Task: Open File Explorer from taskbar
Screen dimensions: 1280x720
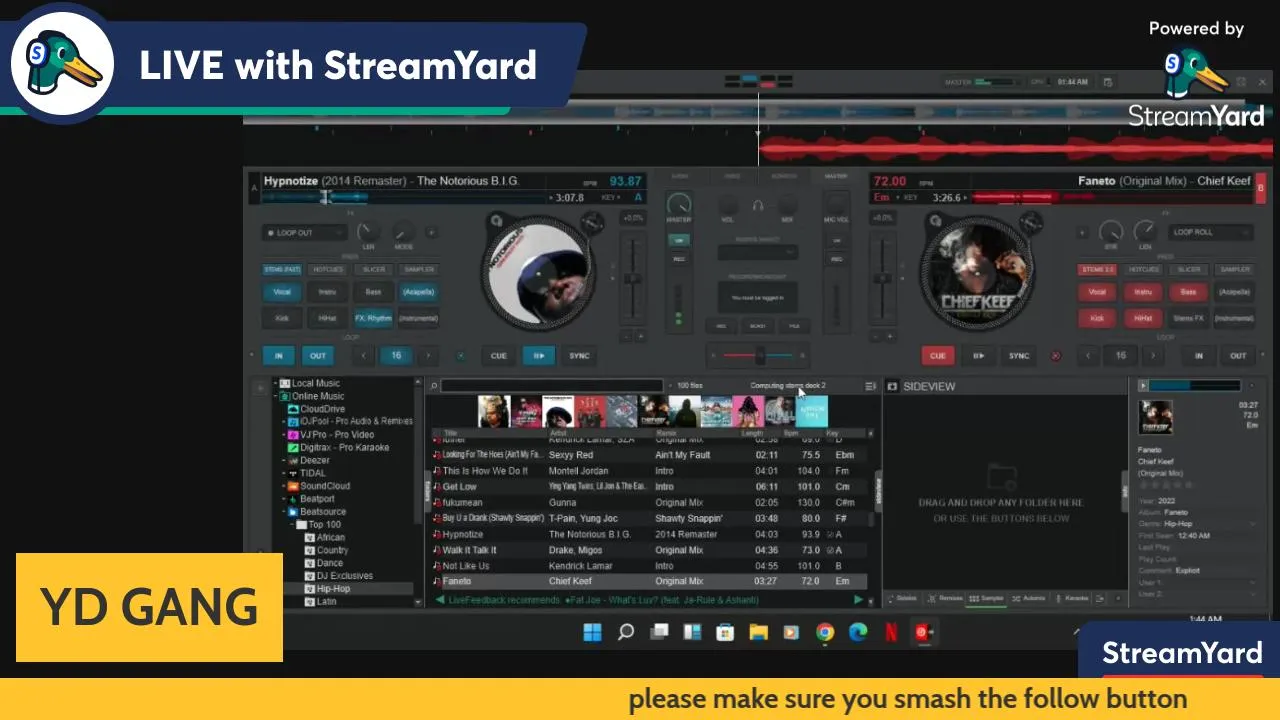Action: (758, 632)
